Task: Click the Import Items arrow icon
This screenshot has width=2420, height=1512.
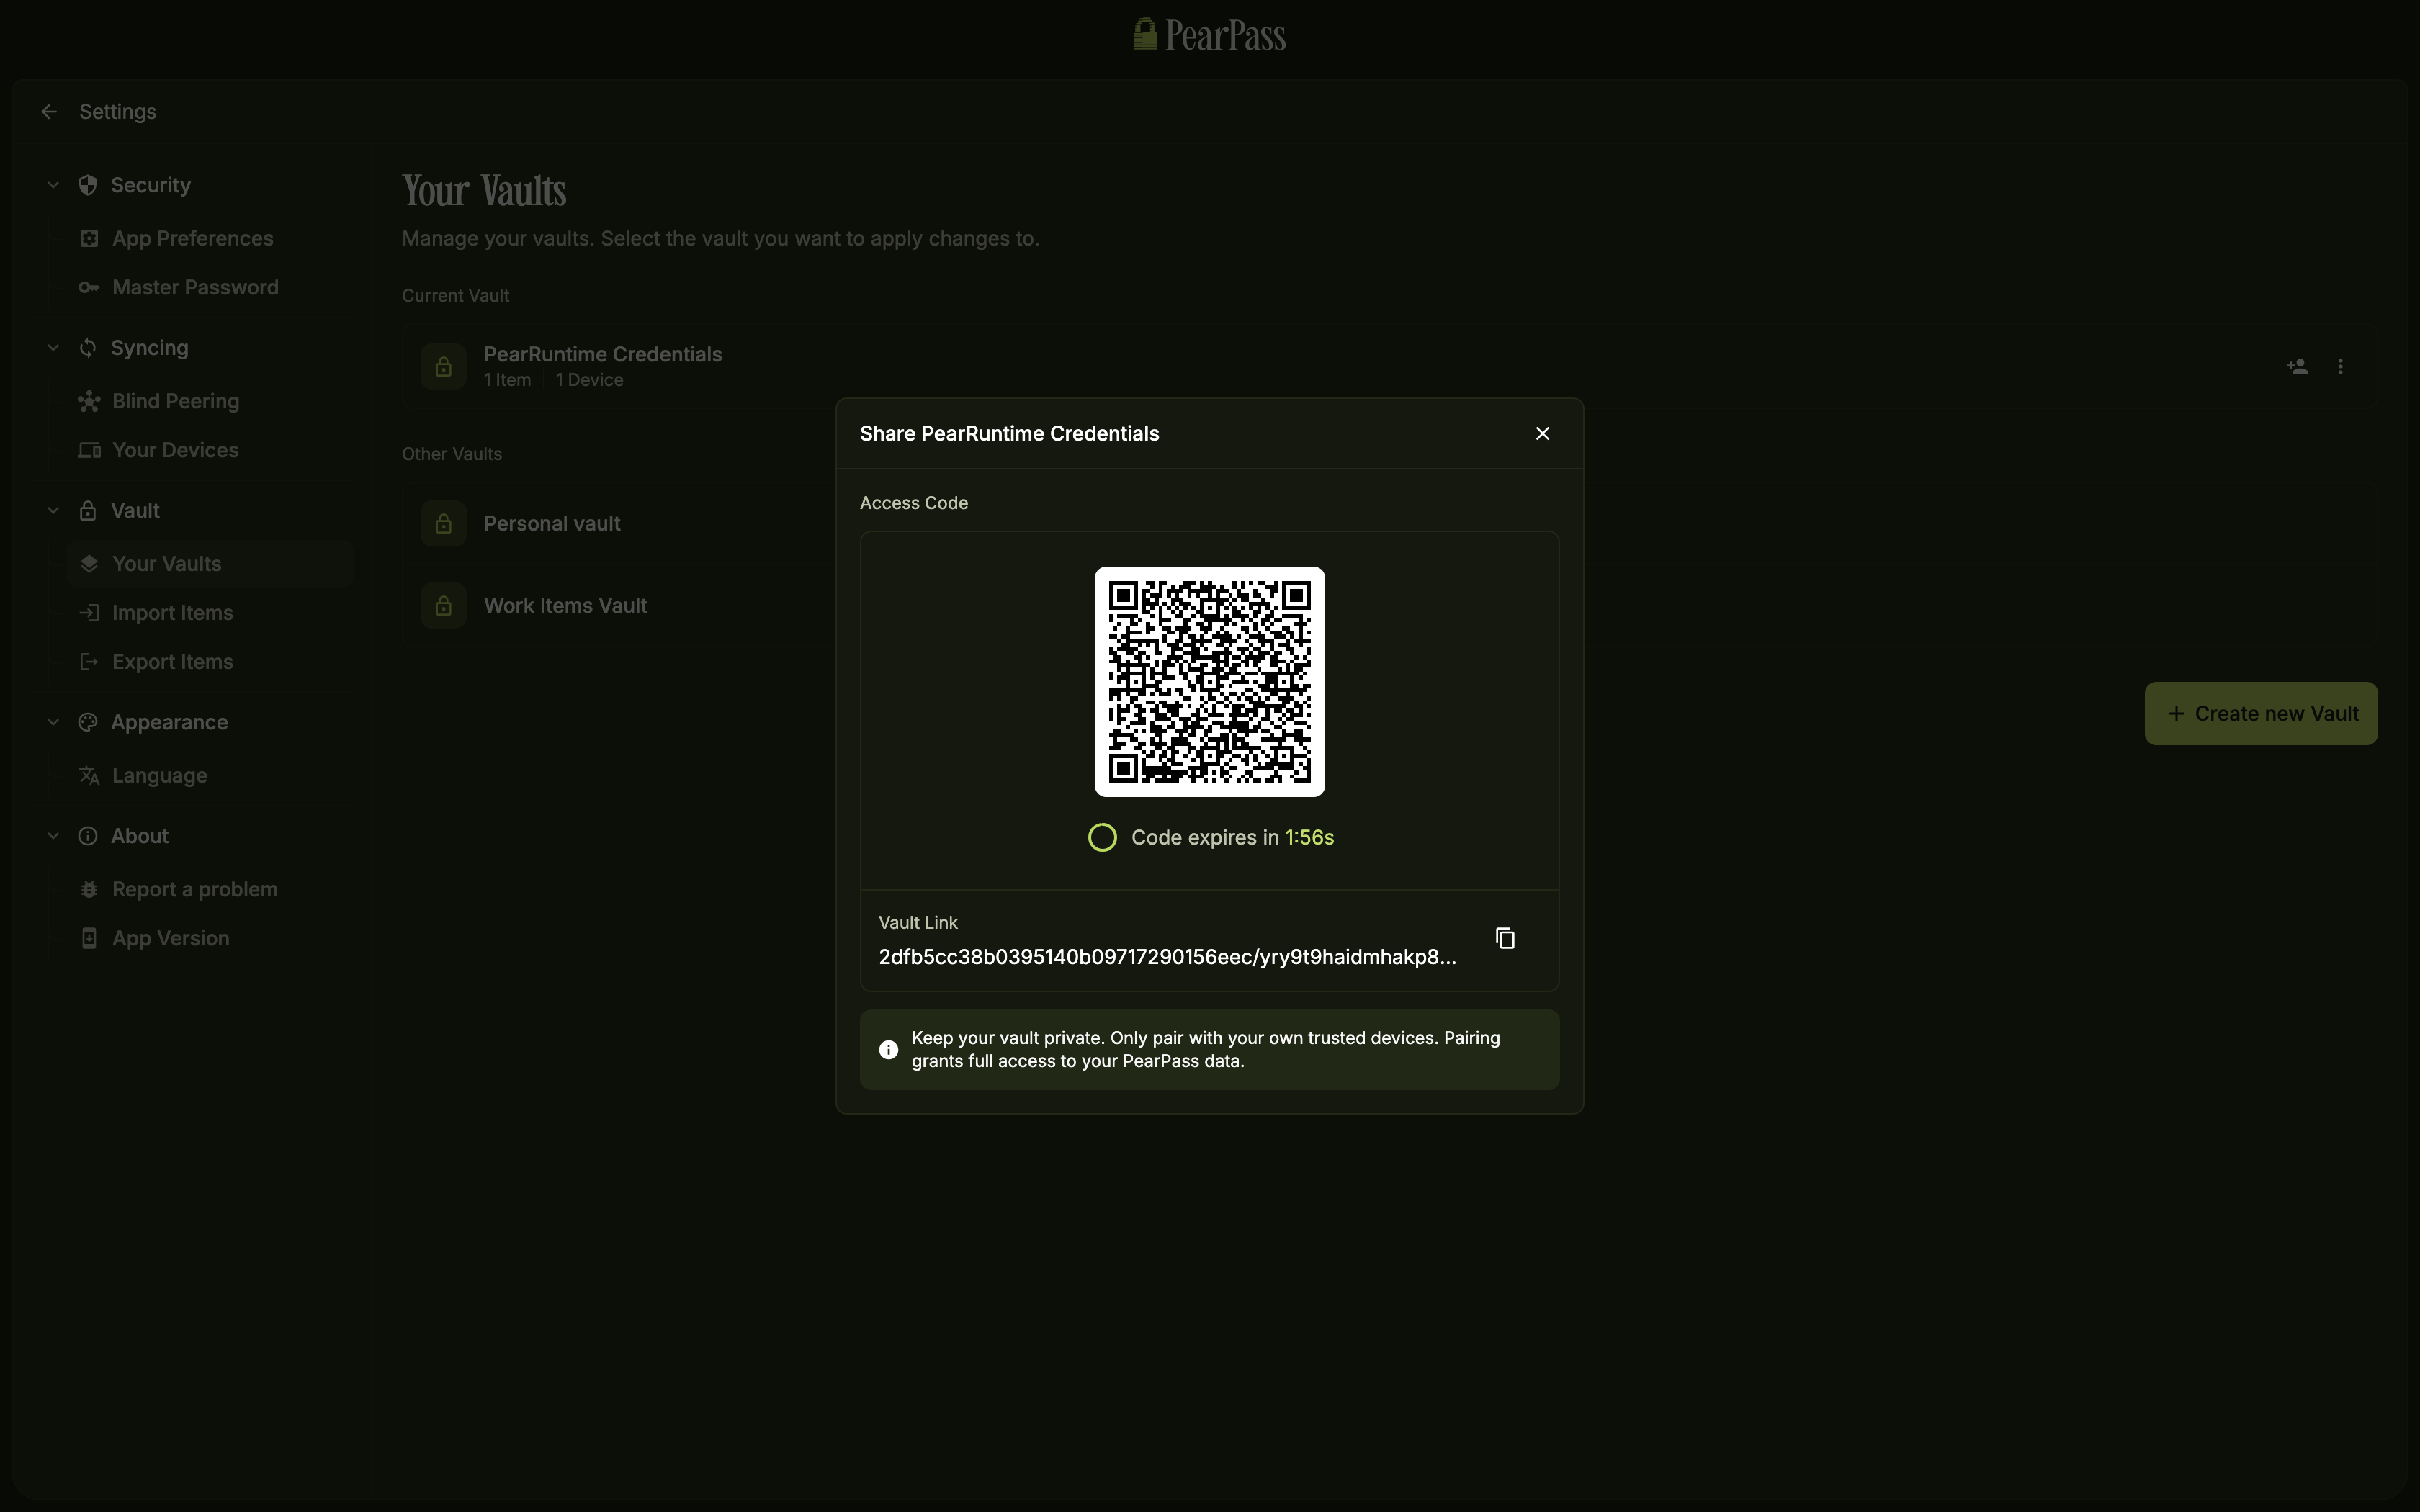Action: coord(89,613)
